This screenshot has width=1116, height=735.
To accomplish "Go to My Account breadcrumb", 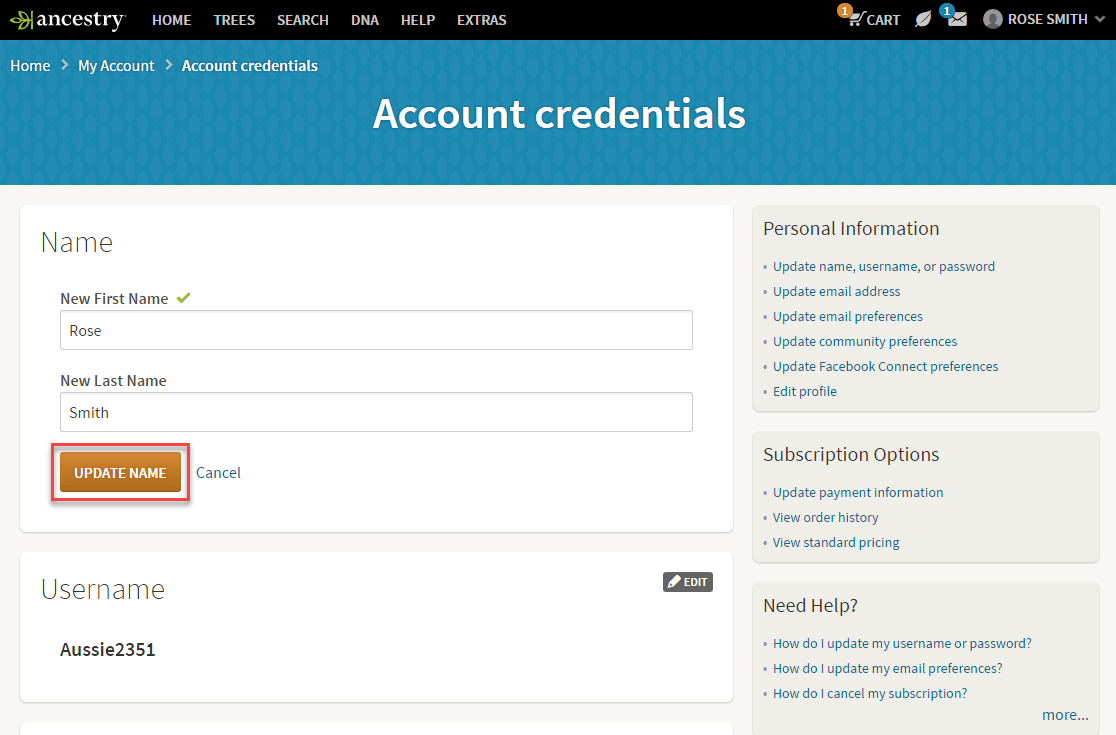I will 116,66.
